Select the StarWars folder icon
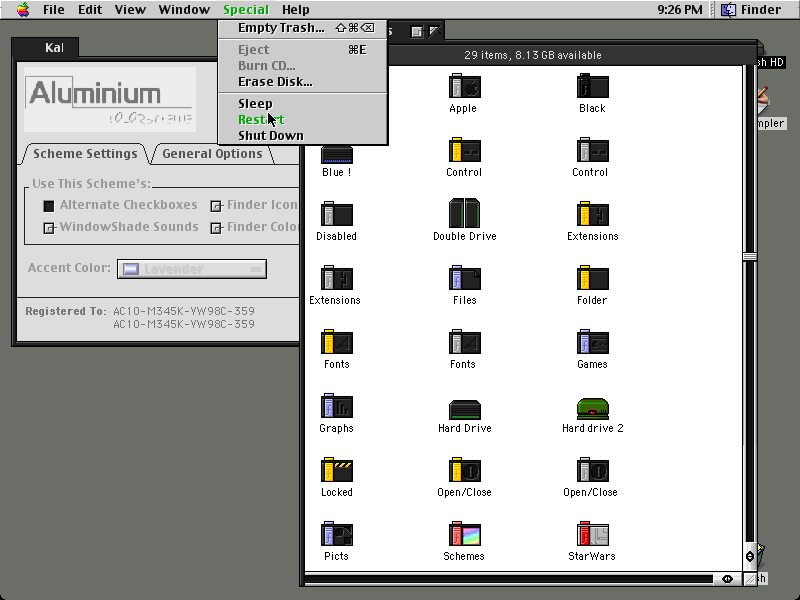The image size is (800, 600). 592,534
